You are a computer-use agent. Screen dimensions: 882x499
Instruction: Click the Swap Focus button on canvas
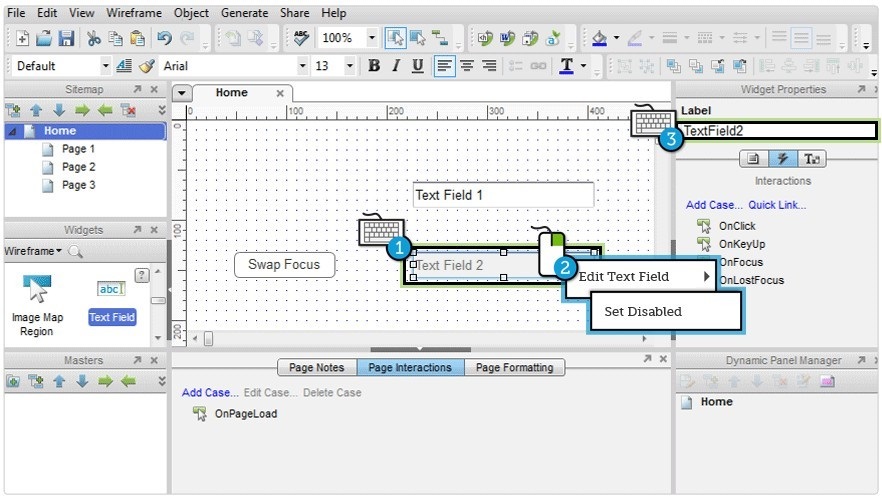[284, 265]
